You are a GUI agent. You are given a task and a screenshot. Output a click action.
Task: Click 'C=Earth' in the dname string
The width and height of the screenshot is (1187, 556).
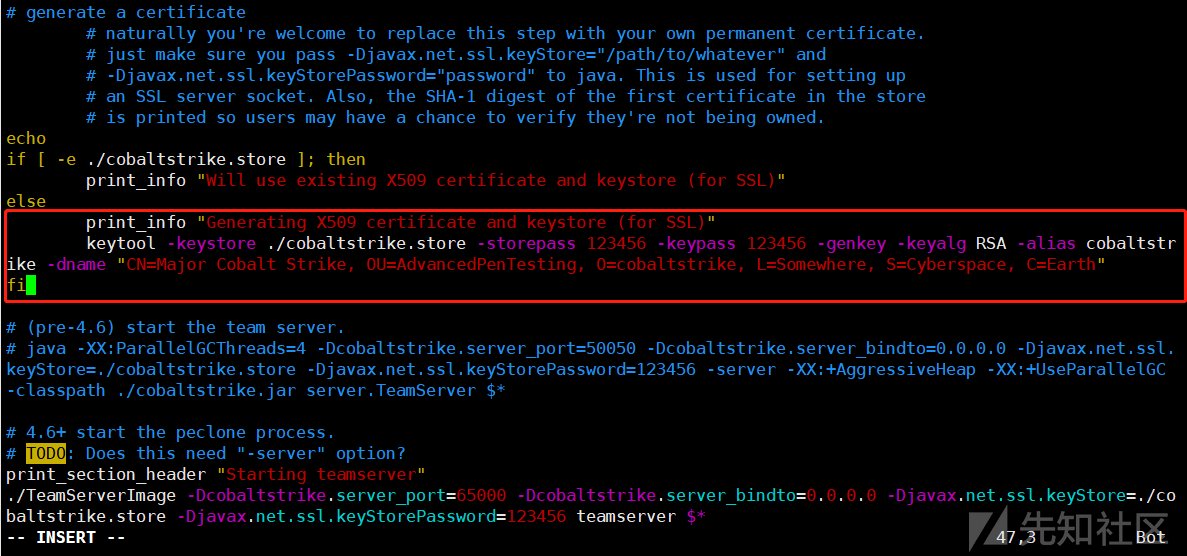click(1060, 264)
